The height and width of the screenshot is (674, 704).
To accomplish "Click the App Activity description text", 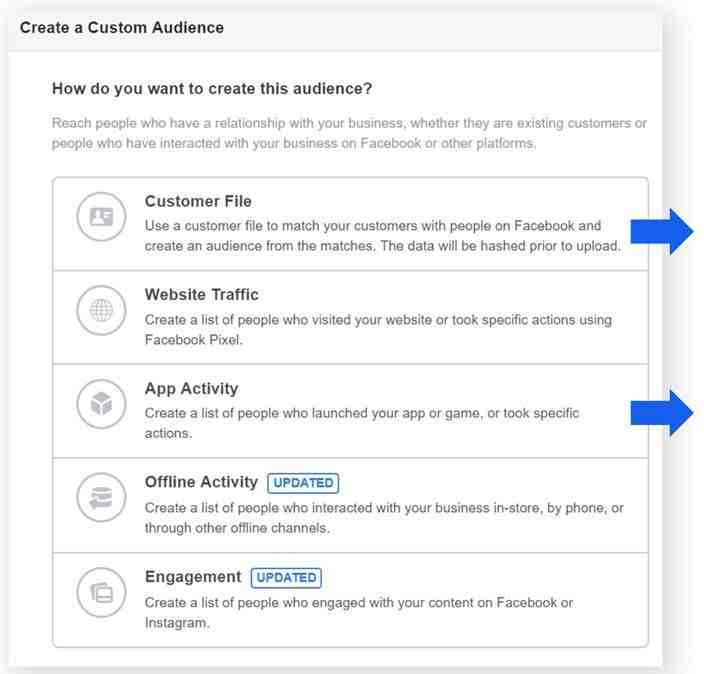I will click(x=361, y=423).
